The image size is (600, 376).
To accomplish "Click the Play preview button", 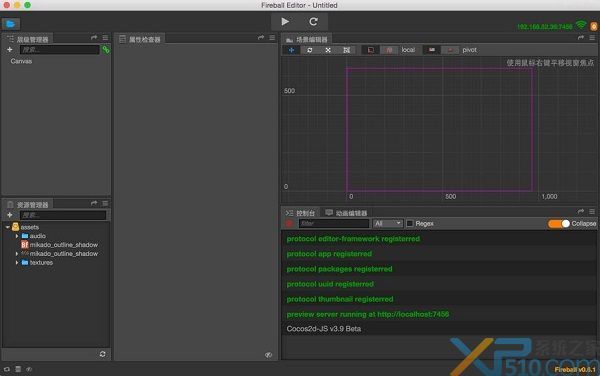I will (285, 21).
